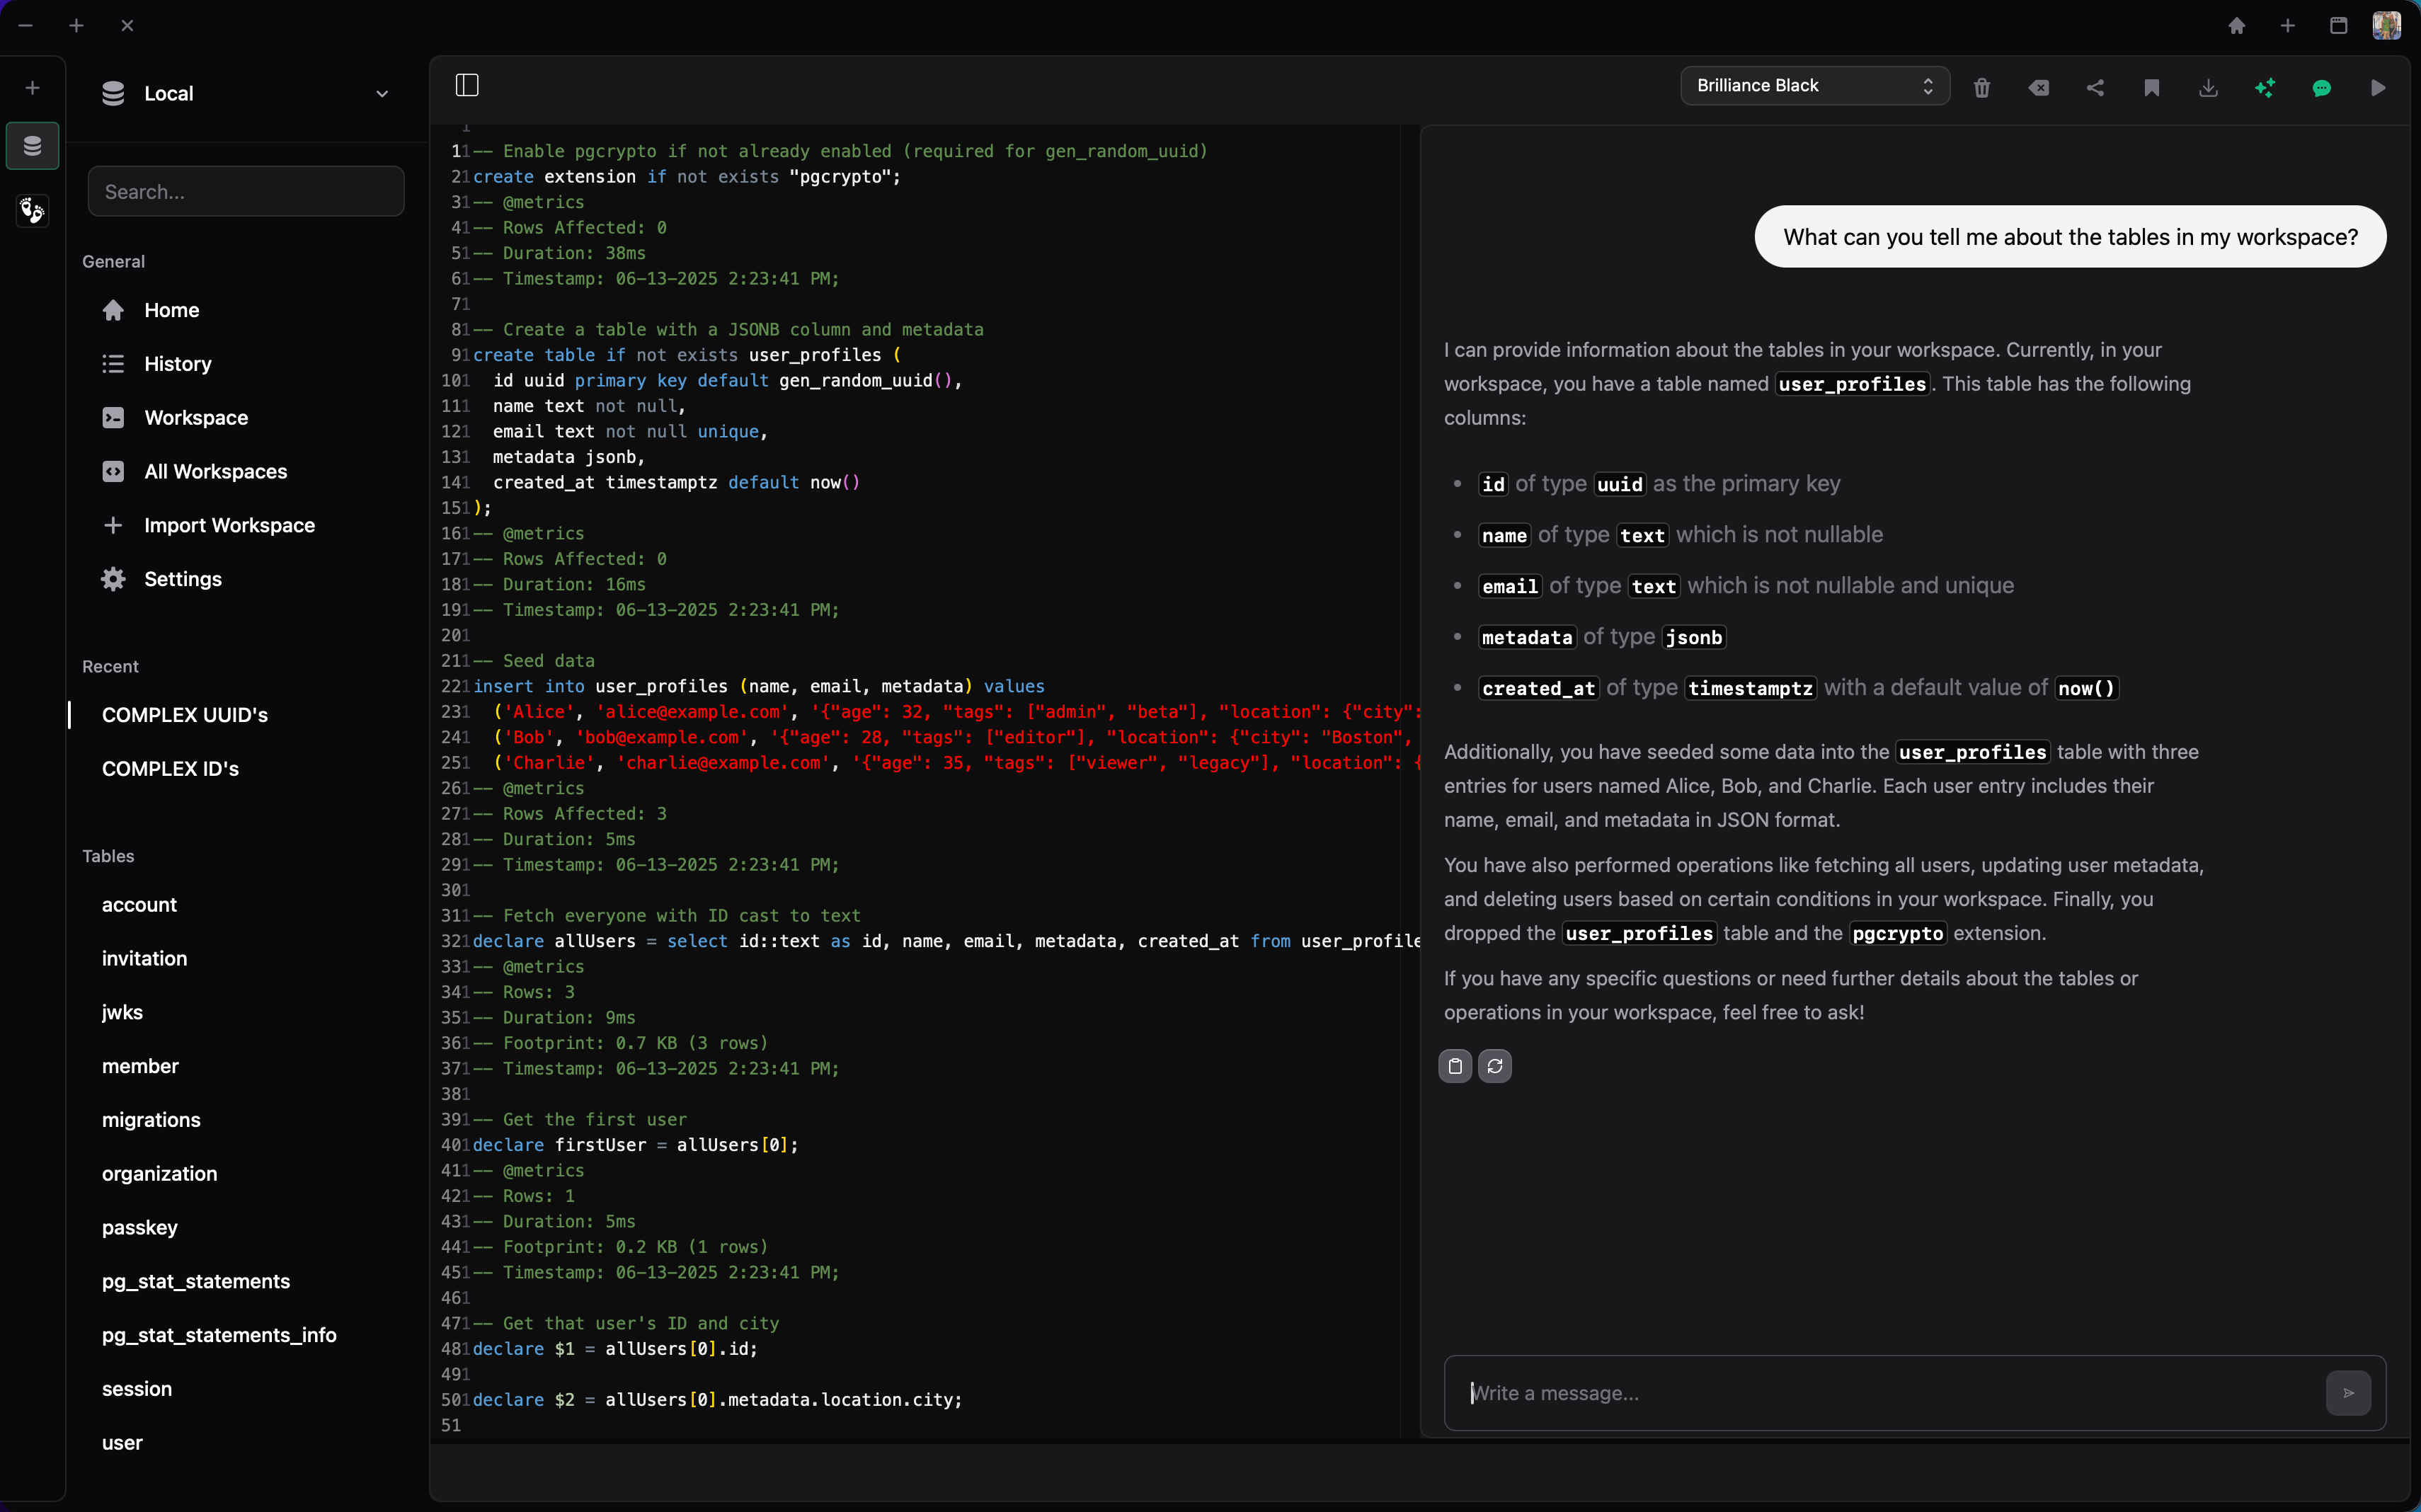The height and width of the screenshot is (1512, 2421).
Task: Open recent workspace COMPLEX ID's
Action: coord(170,769)
